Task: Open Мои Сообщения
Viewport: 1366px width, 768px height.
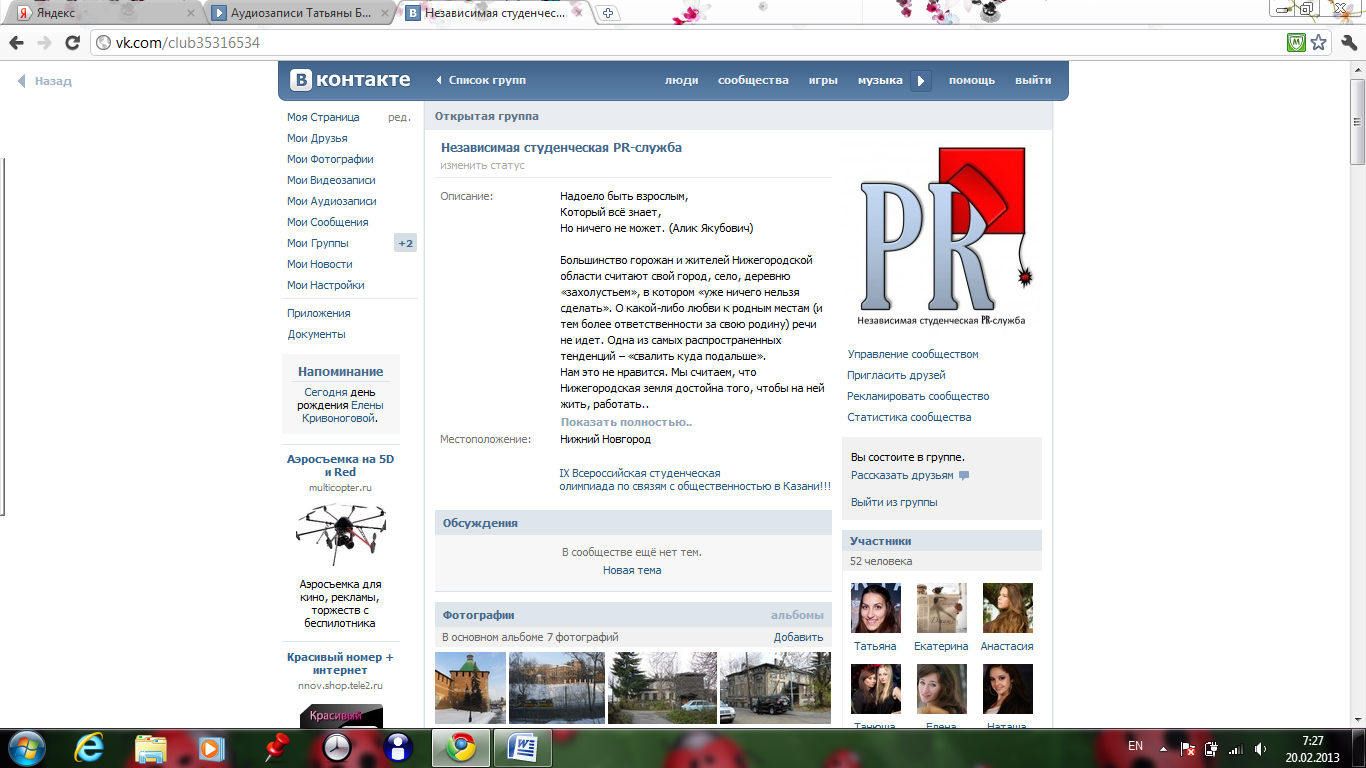Action: pyautogui.click(x=327, y=222)
